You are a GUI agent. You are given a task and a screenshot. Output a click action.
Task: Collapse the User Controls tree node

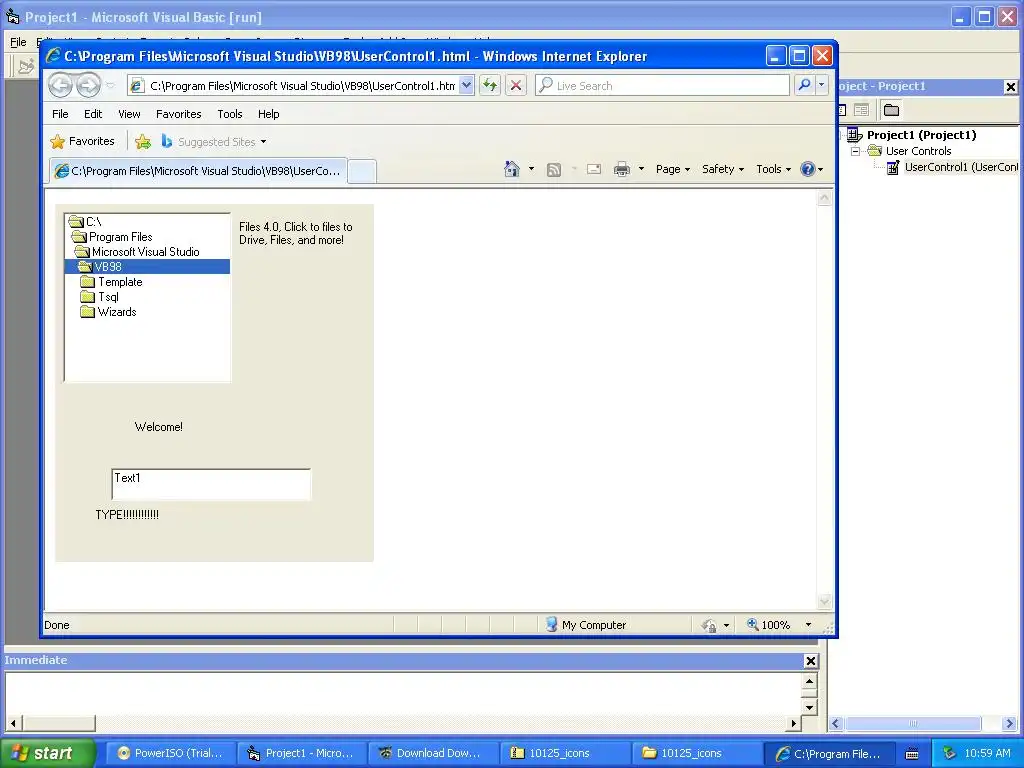click(x=855, y=151)
